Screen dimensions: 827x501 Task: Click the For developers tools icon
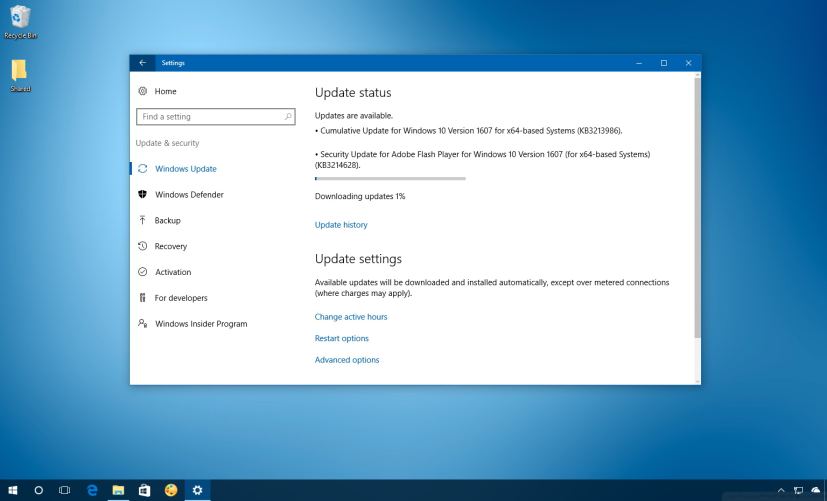(142, 297)
